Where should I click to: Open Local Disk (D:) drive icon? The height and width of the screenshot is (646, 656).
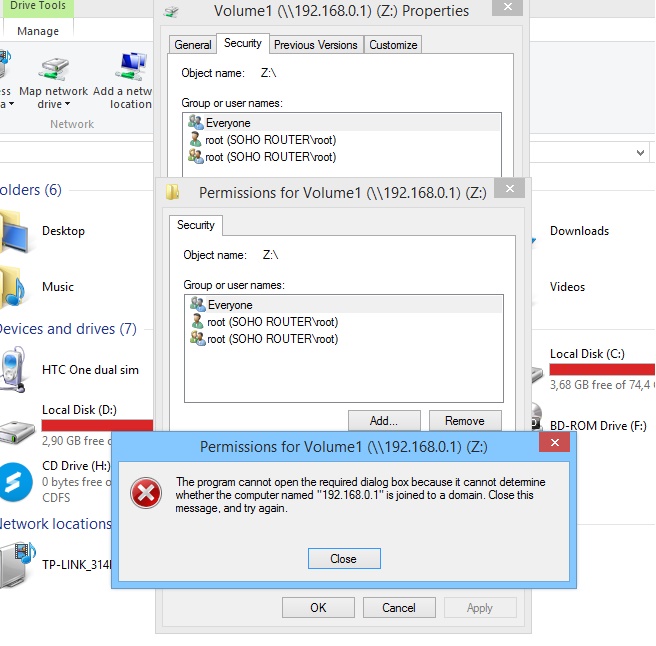18,433
